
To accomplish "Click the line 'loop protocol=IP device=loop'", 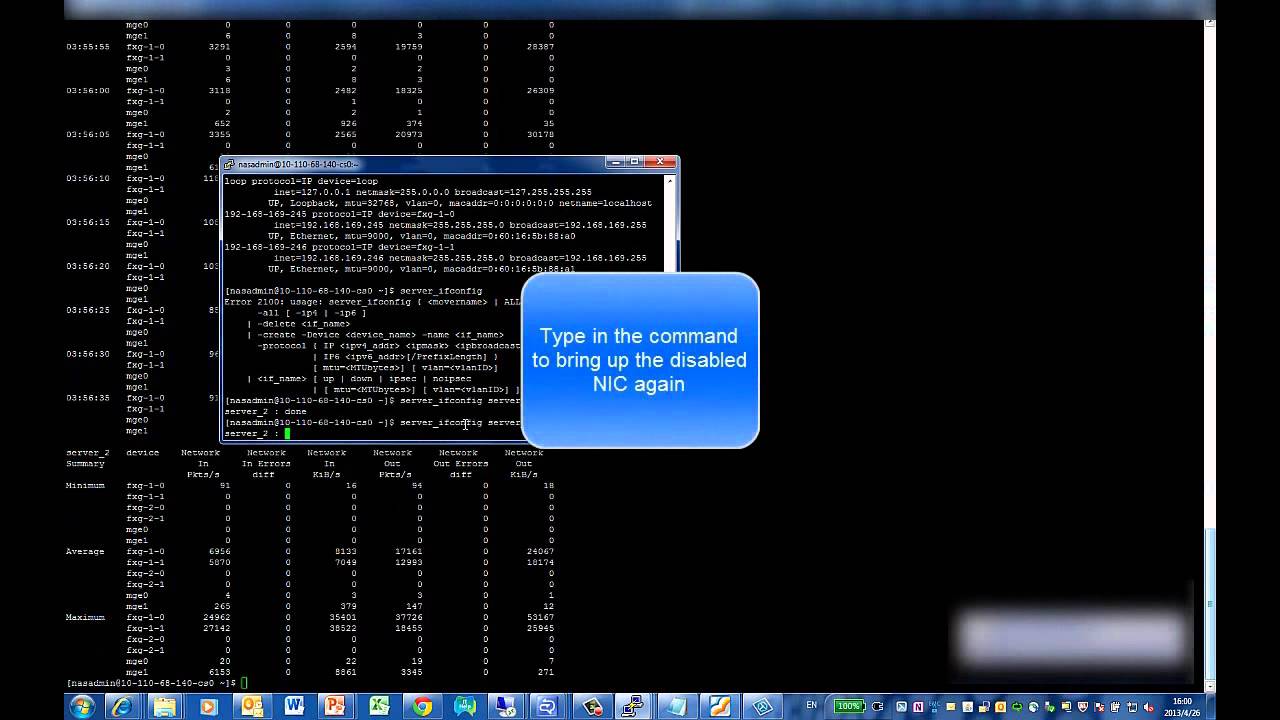I will pos(301,181).
